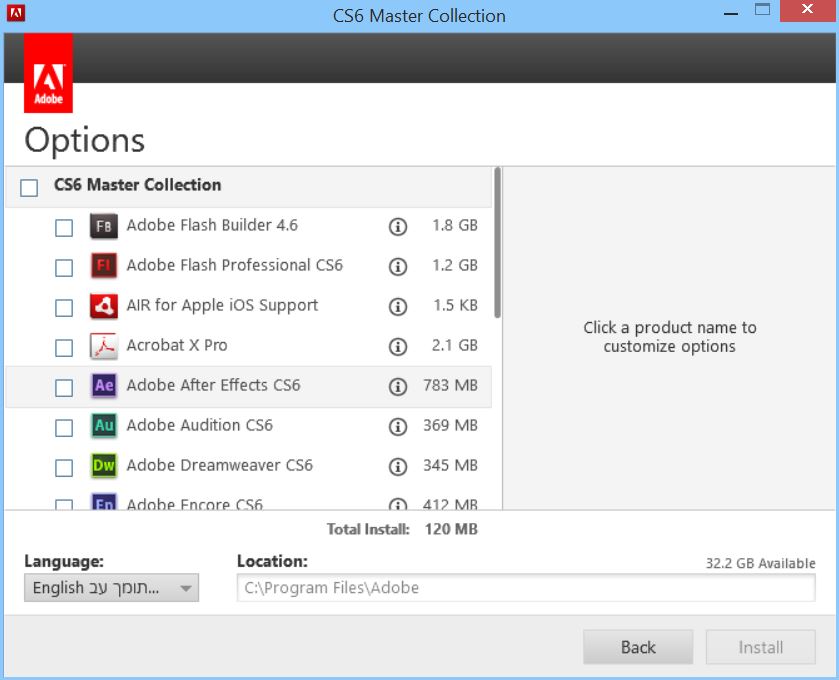Minimize the CS6 Master Collection window
The image size is (839, 680).
(x=731, y=12)
